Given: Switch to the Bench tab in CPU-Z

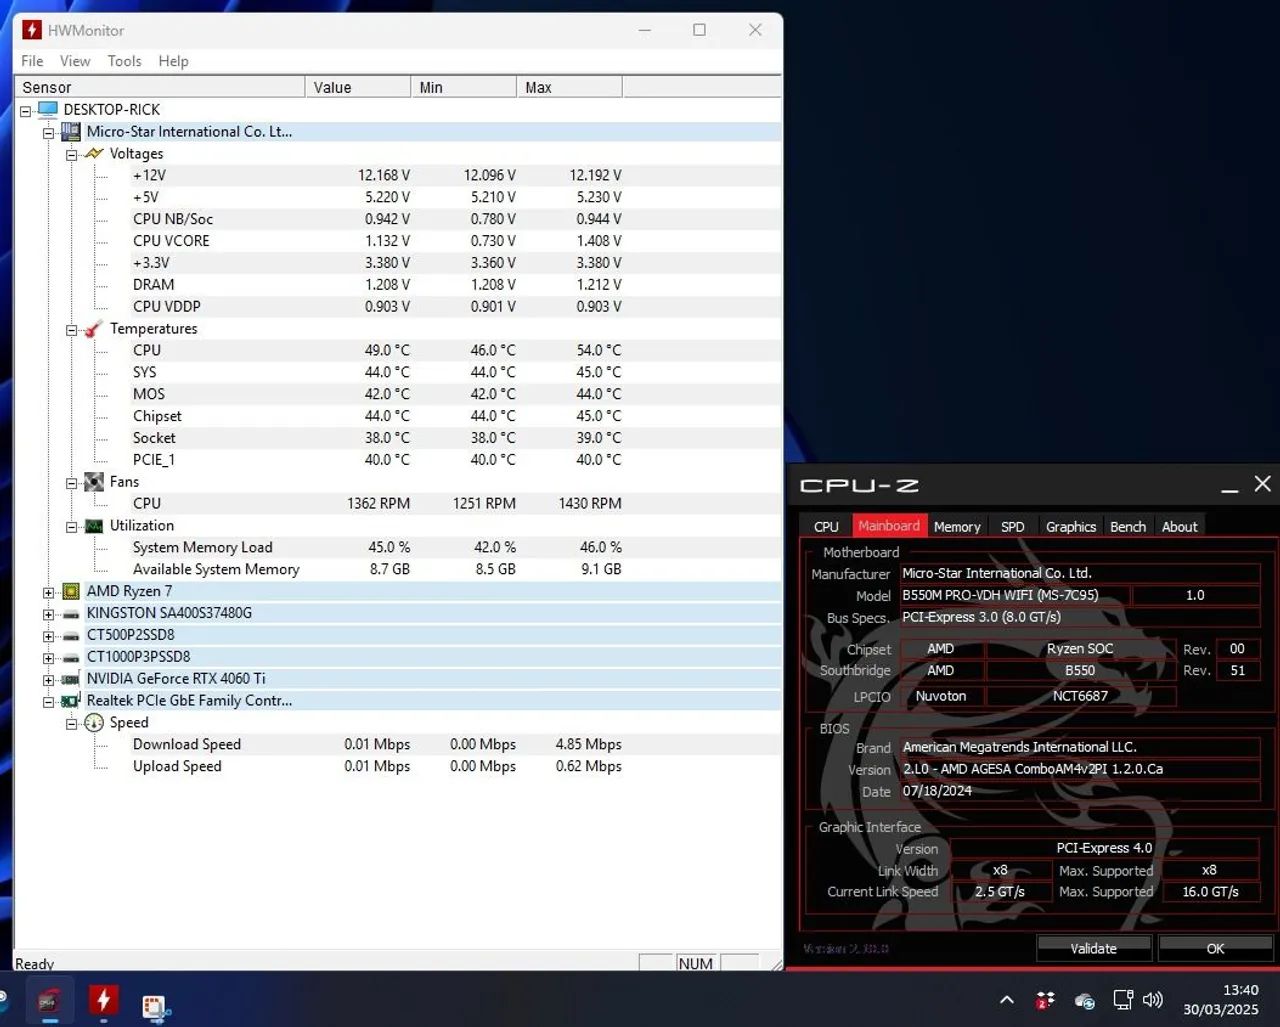Looking at the screenshot, I should [x=1128, y=526].
